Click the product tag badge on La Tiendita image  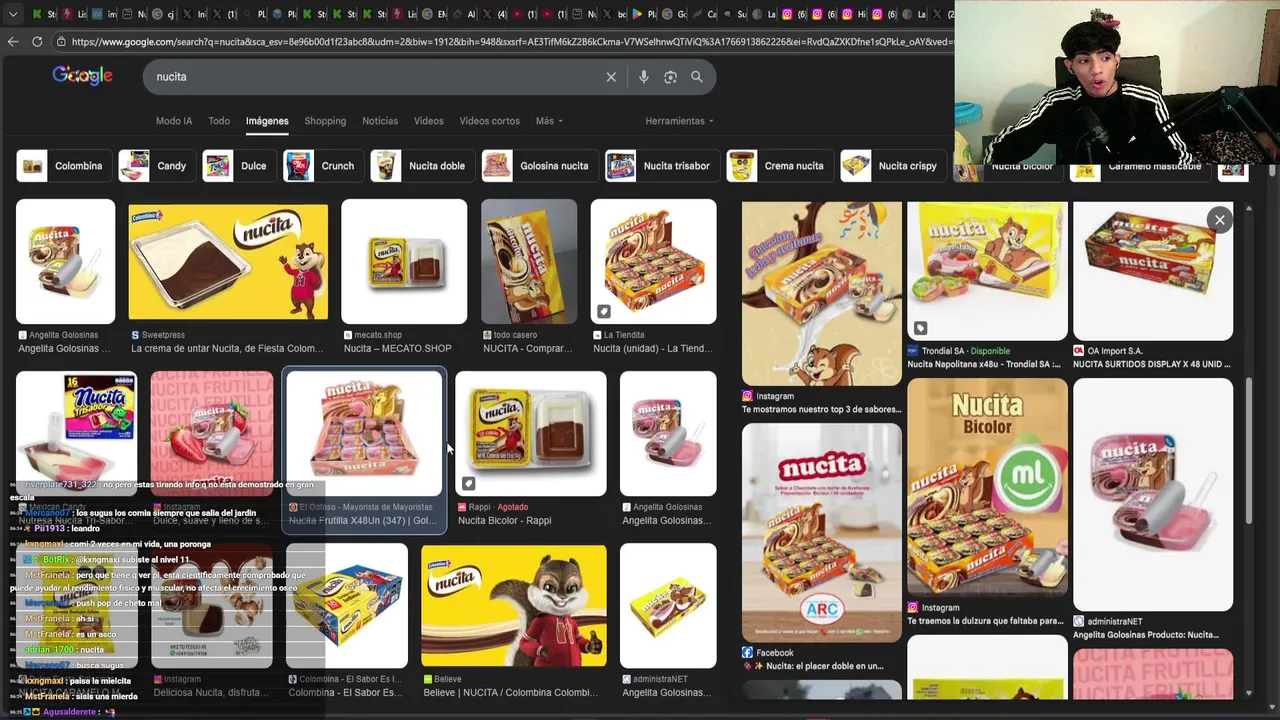tap(603, 312)
